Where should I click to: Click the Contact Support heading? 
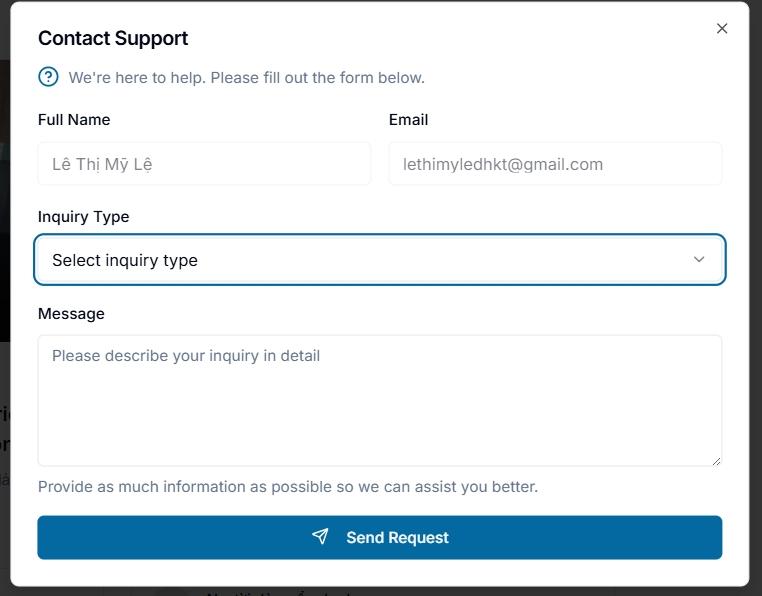tap(113, 38)
